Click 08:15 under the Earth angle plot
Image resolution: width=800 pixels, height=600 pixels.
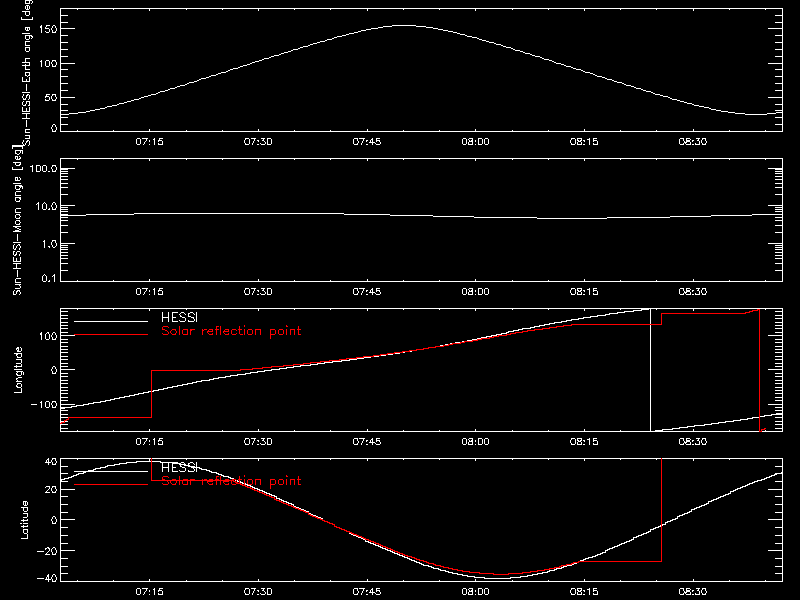click(584, 142)
